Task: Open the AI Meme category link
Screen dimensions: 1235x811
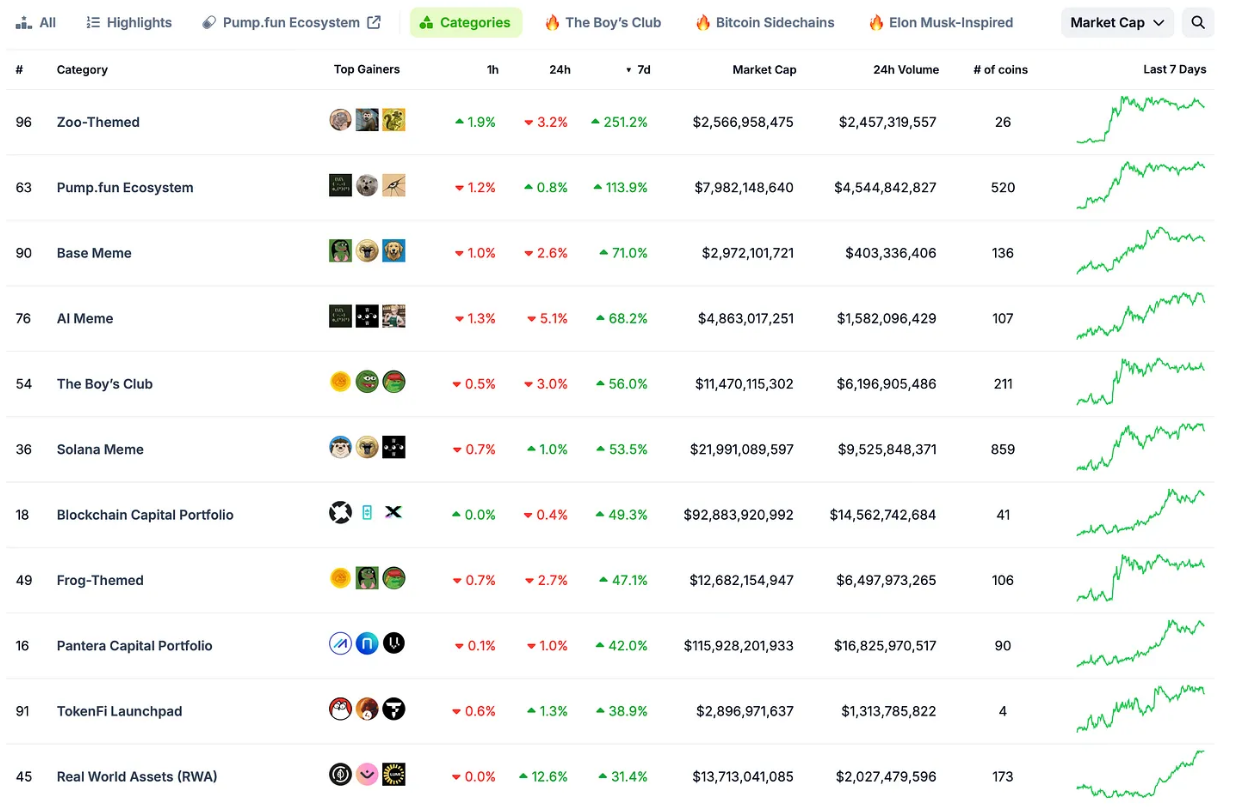Action: 85,318
